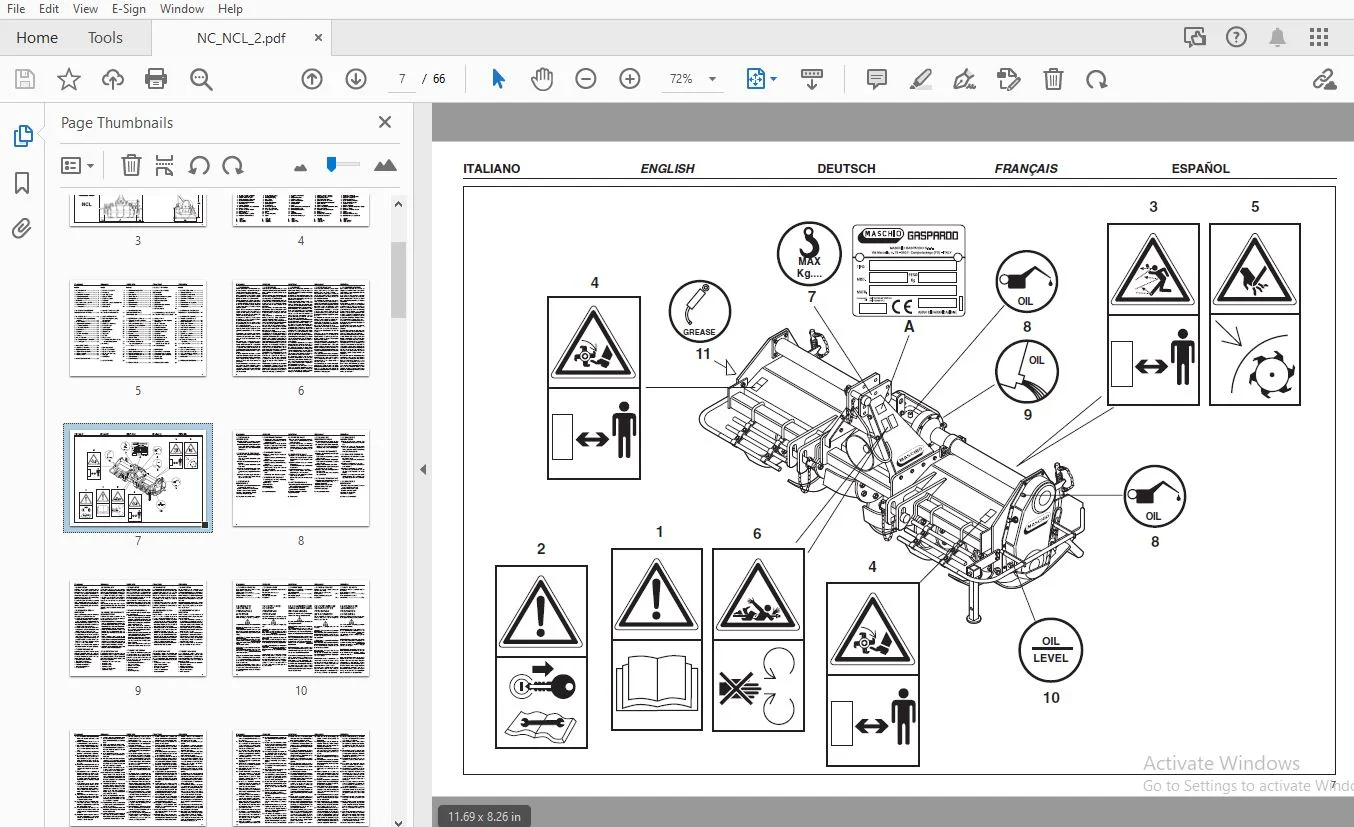The height and width of the screenshot is (827, 1354).
Task: Select the page 4 thumbnail
Action: 301,210
